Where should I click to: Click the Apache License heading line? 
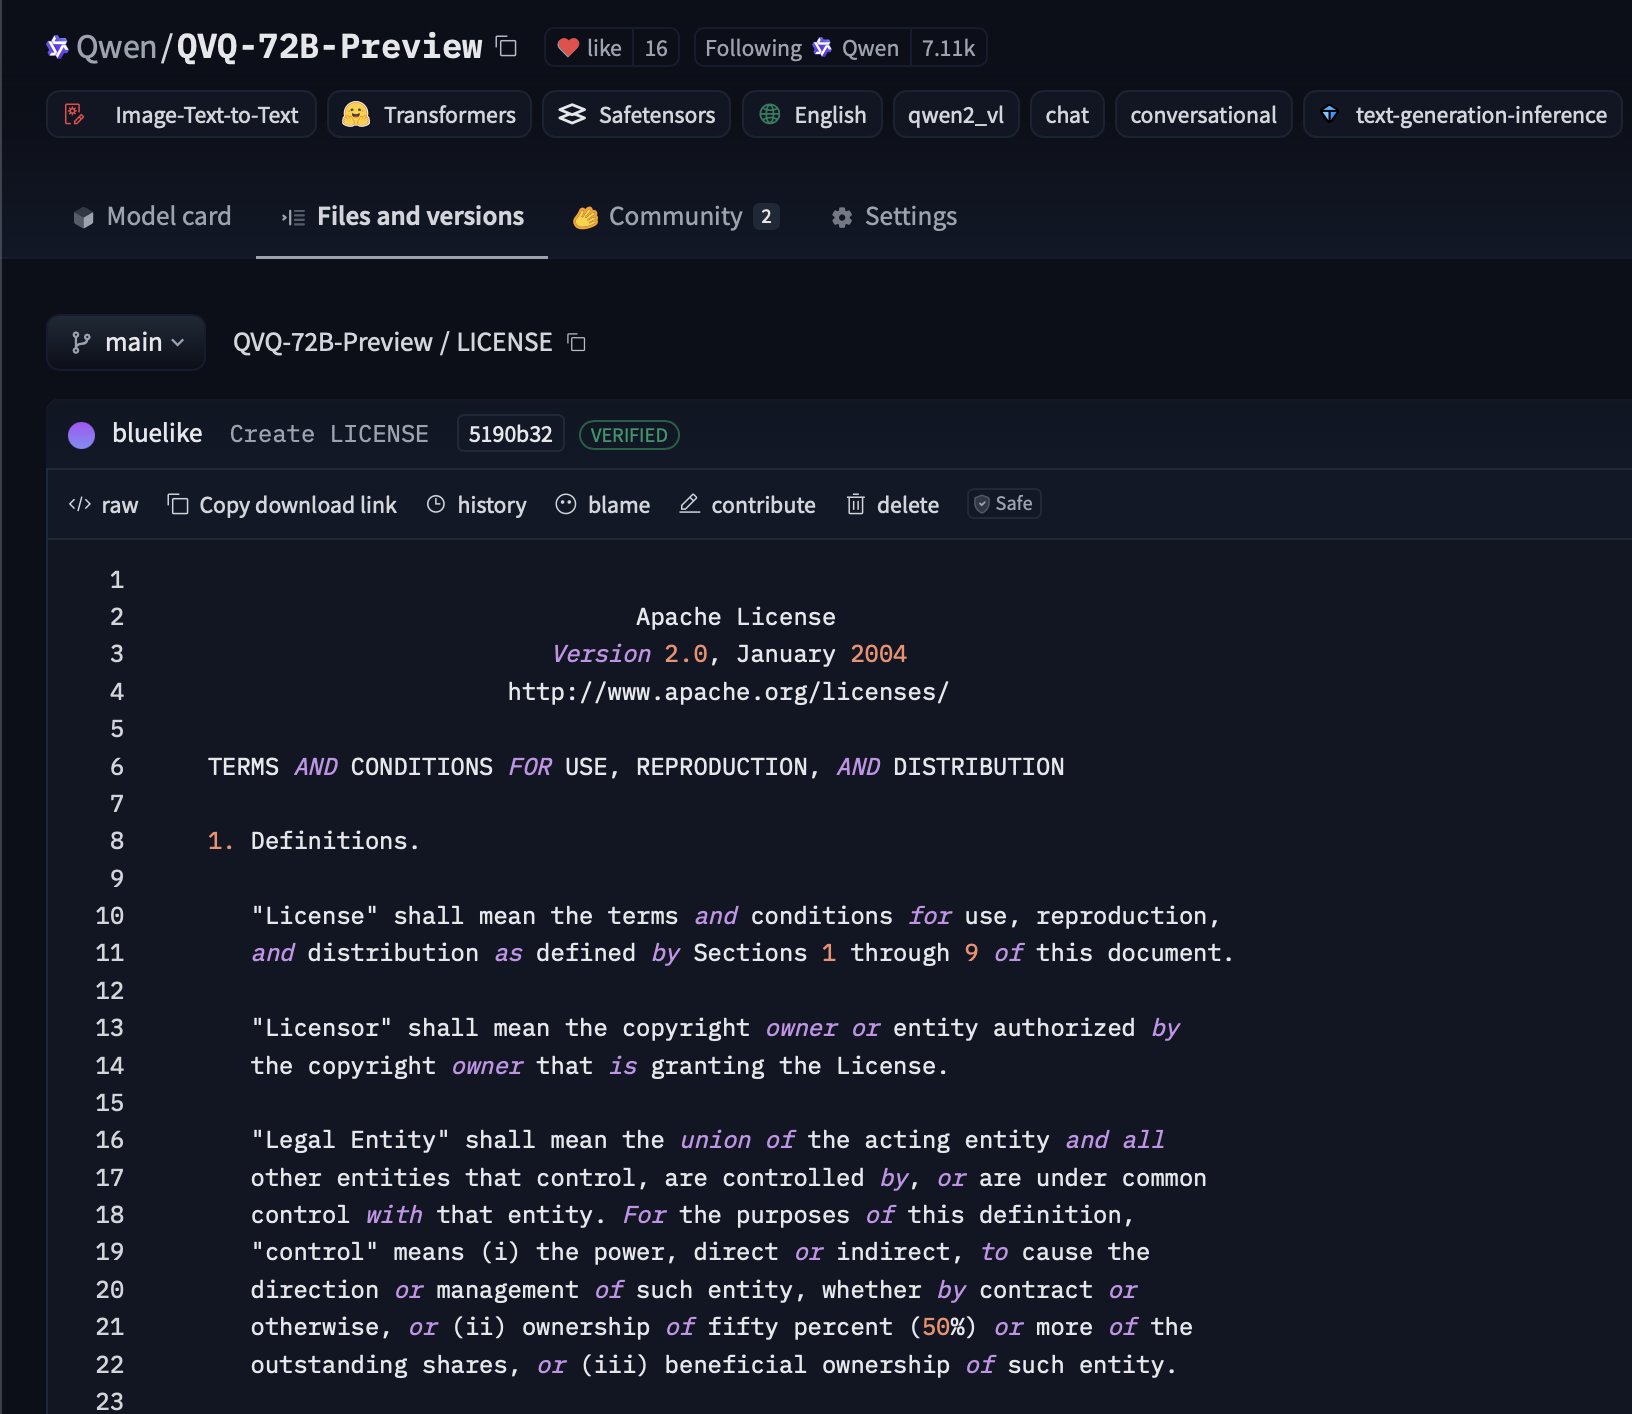coord(736,617)
